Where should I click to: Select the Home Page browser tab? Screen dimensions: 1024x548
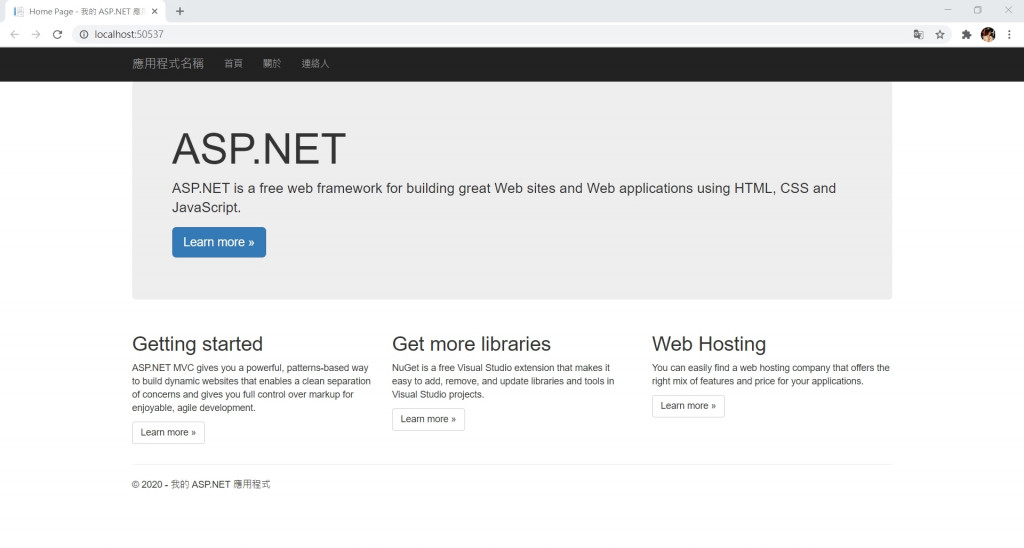click(x=85, y=12)
